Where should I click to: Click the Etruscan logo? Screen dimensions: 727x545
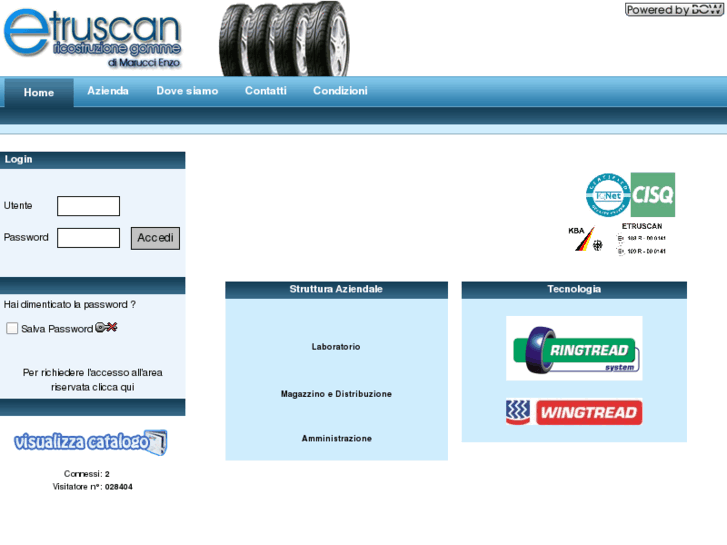(x=93, y=38)
